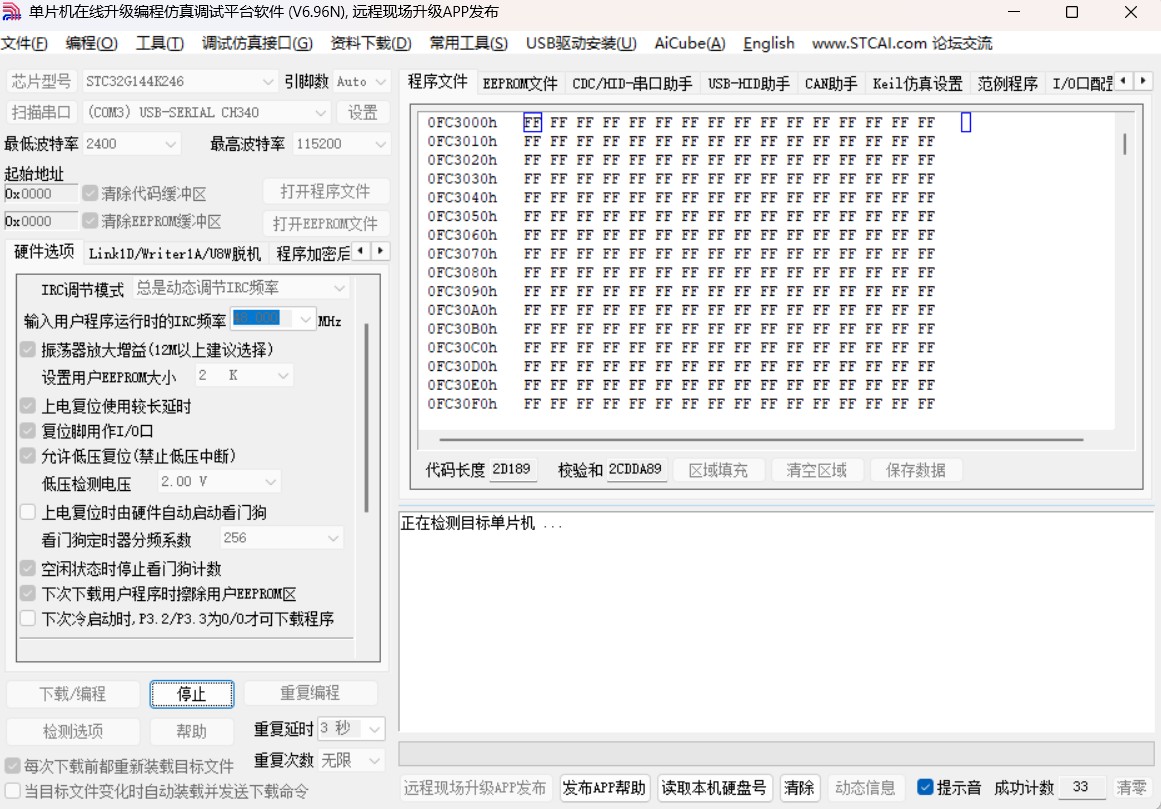Viewport: 1161px width, 809px height.
Task: Switch to the CDC/HID-串口助手 tab
Action: 632,84
